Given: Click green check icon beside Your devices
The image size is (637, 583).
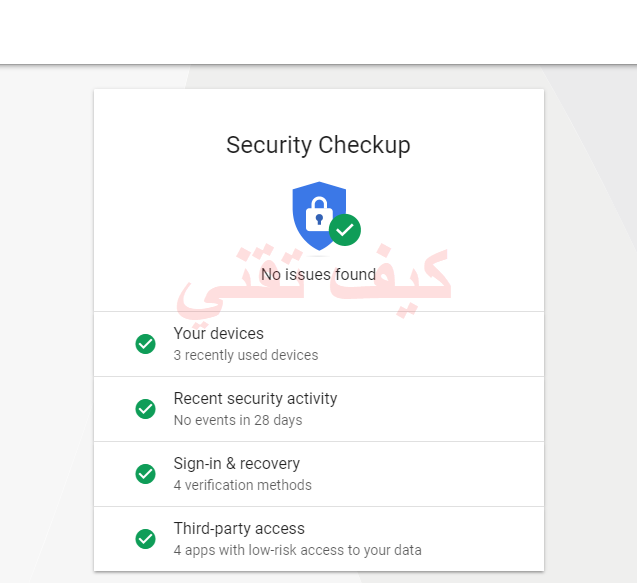Looking at the screenshot, I should tap(145, 344).
